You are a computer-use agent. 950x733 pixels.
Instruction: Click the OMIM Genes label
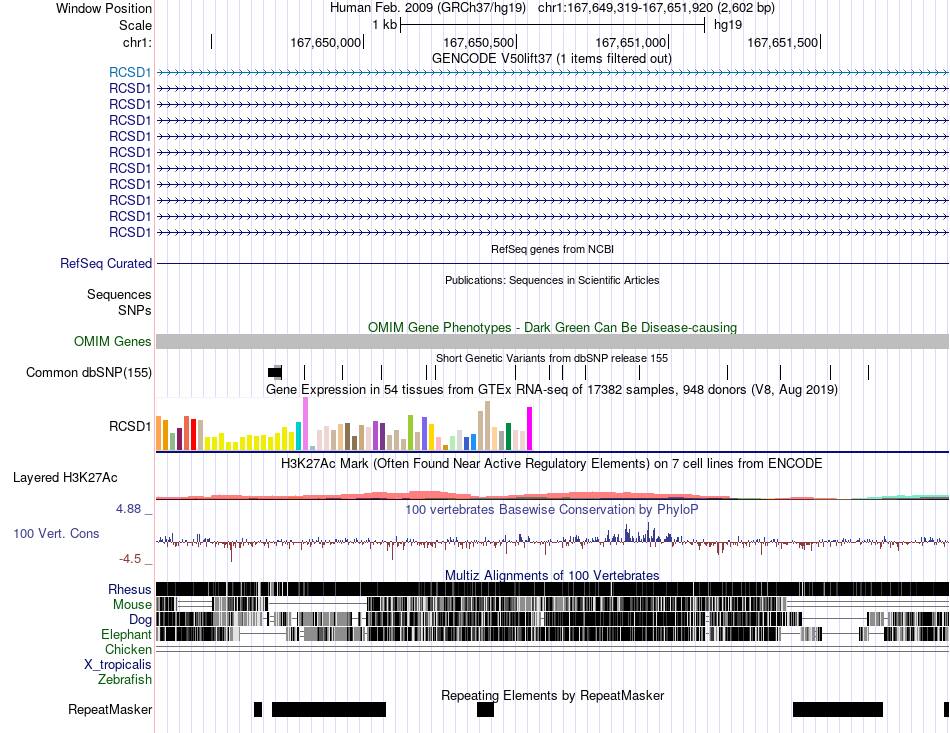112,342
